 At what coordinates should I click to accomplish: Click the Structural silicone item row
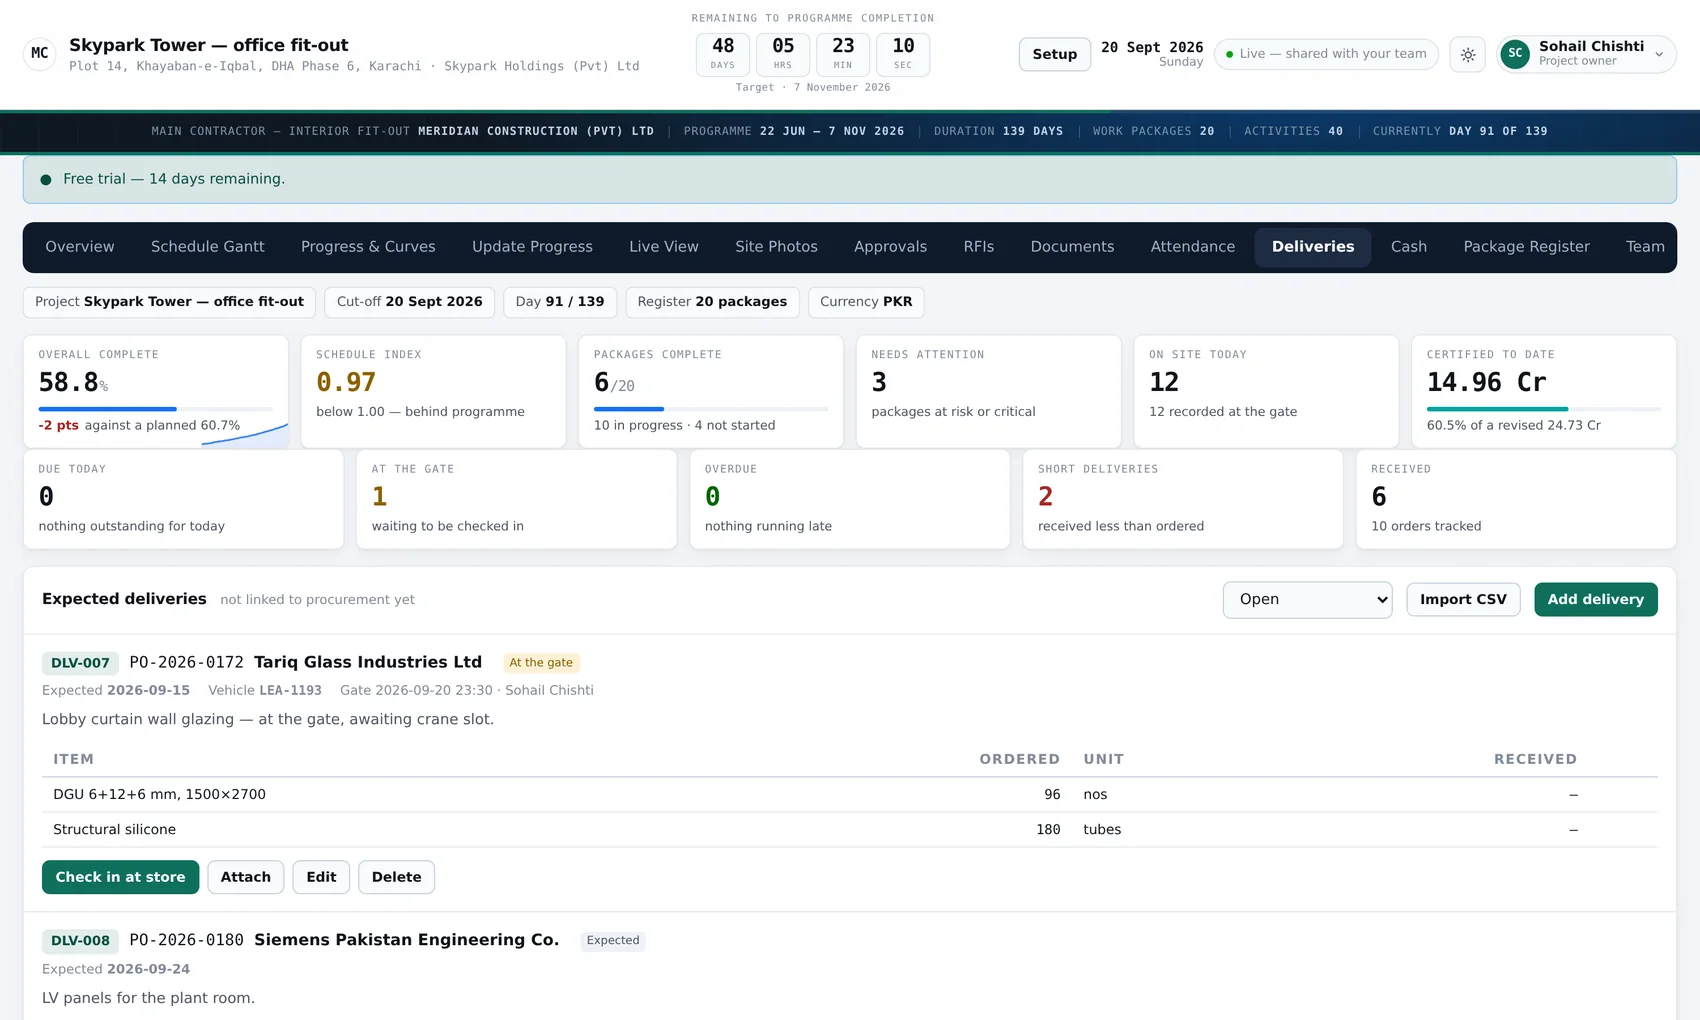coord(849,830)
